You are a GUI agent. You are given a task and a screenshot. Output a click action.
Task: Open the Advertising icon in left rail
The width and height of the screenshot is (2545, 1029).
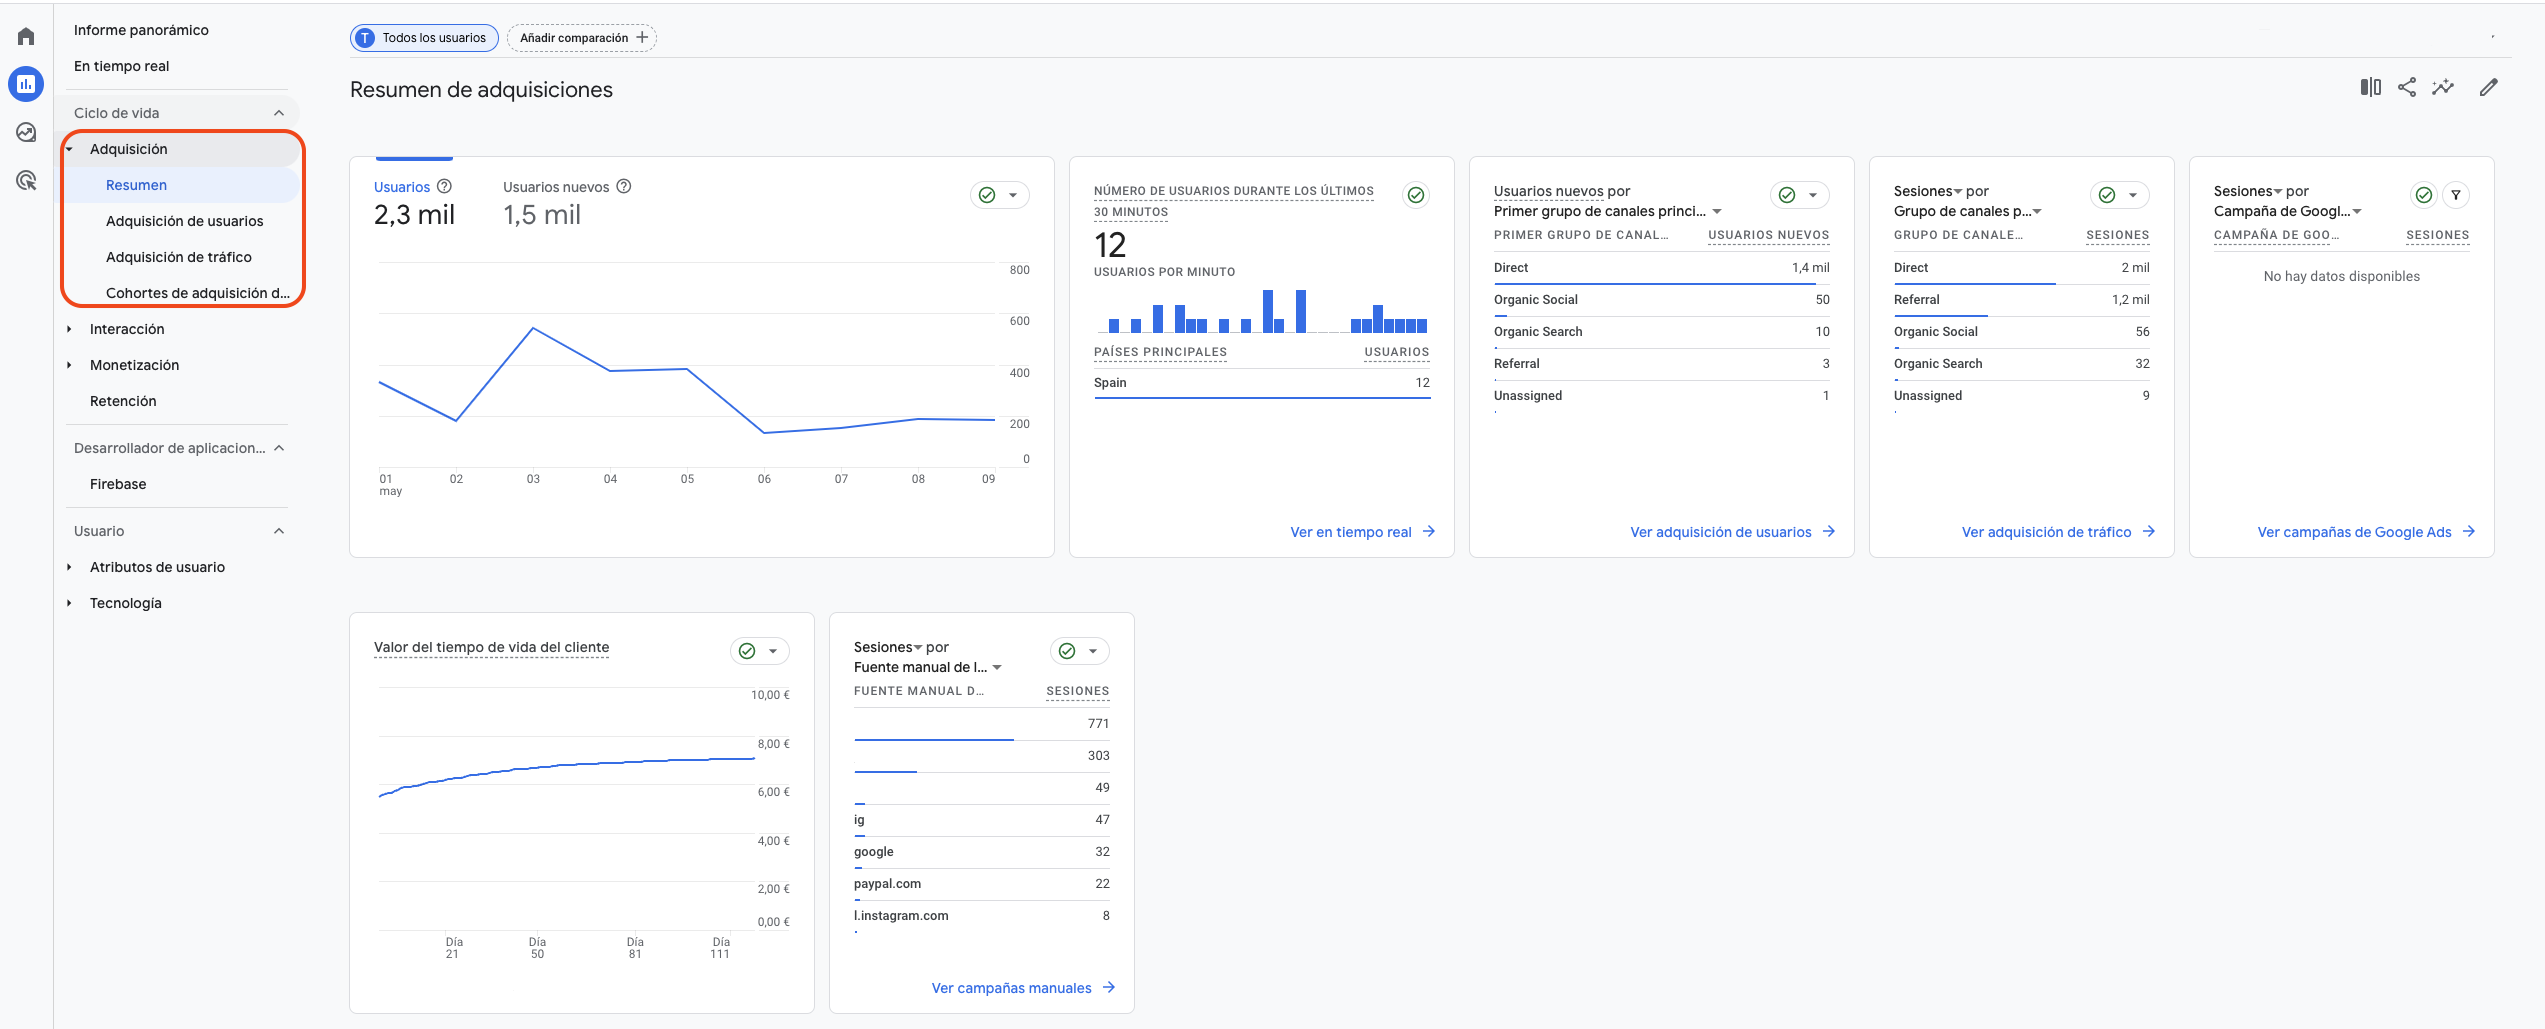click(x=26, y=181)
